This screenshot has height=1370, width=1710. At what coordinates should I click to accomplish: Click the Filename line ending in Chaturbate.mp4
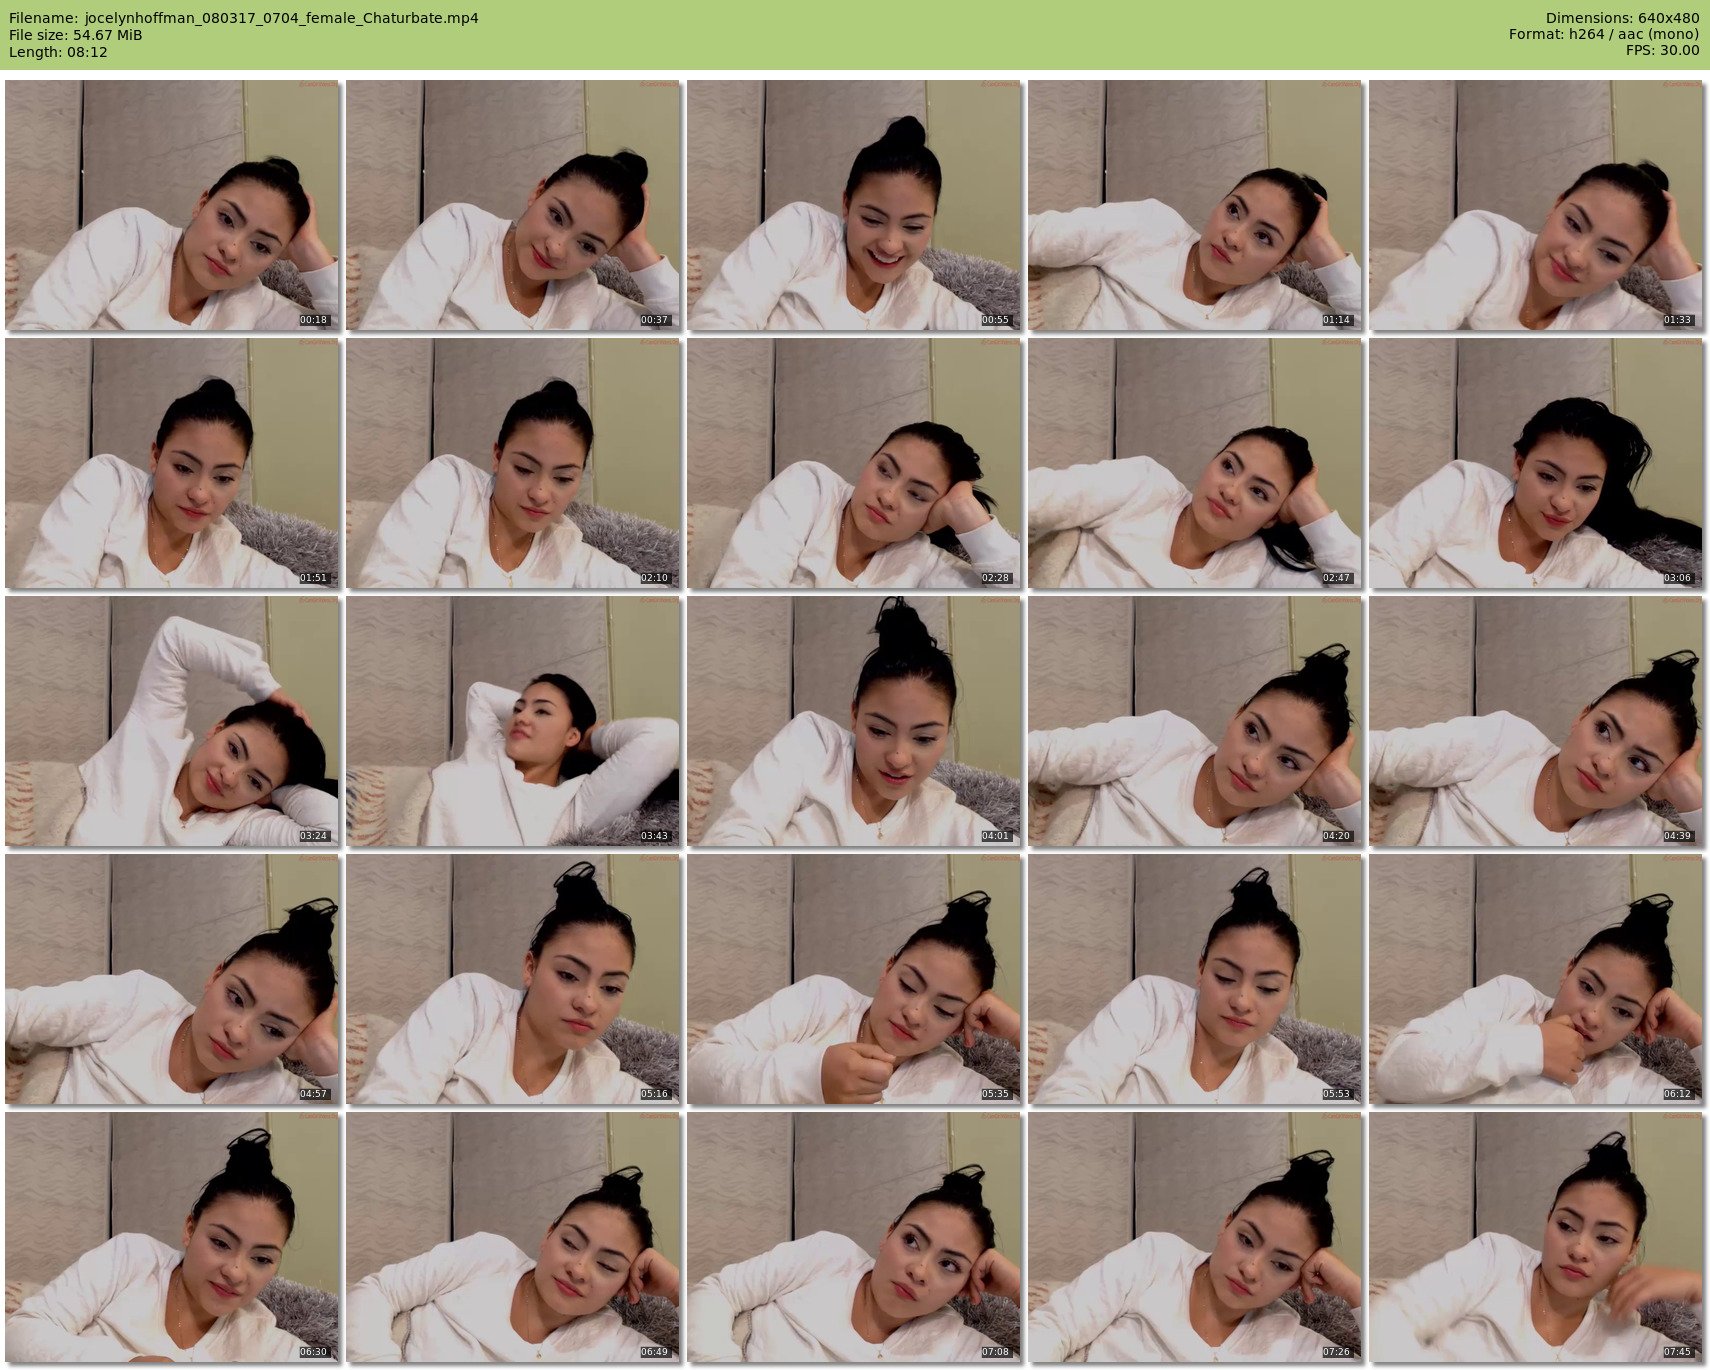click(244, 18)
